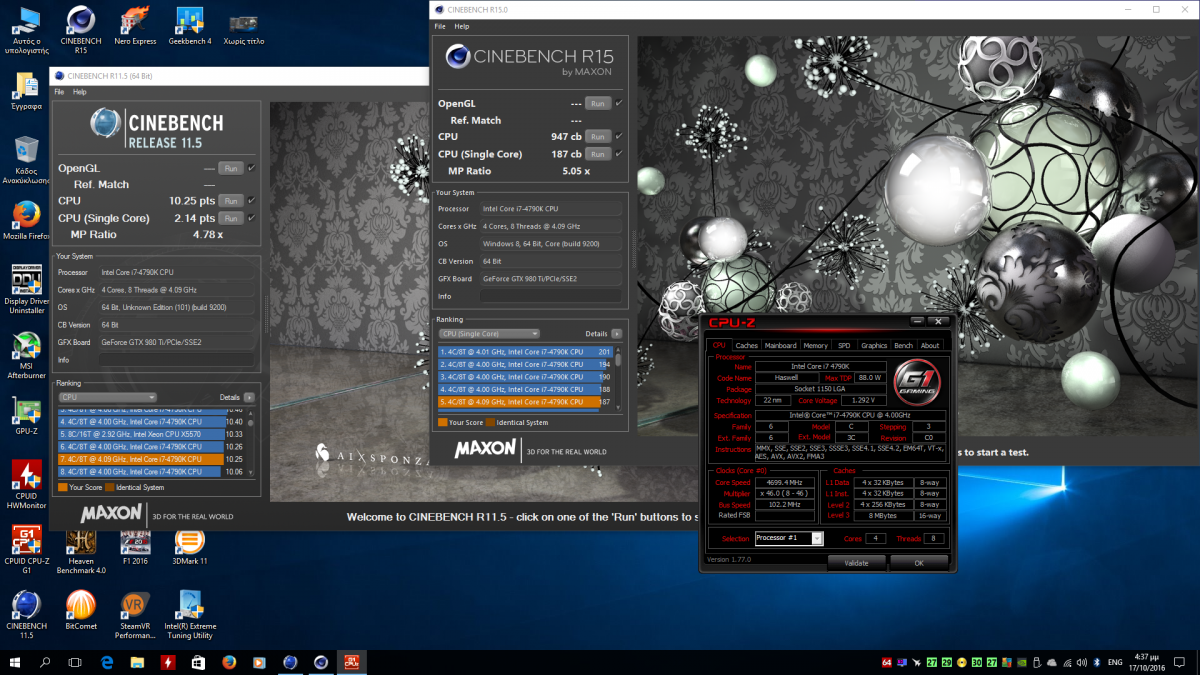Open Display Driver Uninstaller desktop icon
Screen dimensions: 1200x675
pyautogui.click(x=26, y=288)
